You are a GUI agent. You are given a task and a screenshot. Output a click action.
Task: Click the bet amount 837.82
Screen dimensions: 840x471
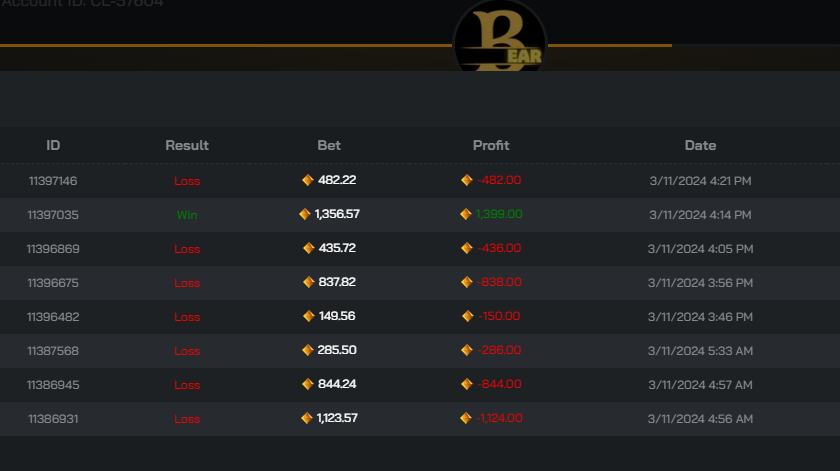337,282
